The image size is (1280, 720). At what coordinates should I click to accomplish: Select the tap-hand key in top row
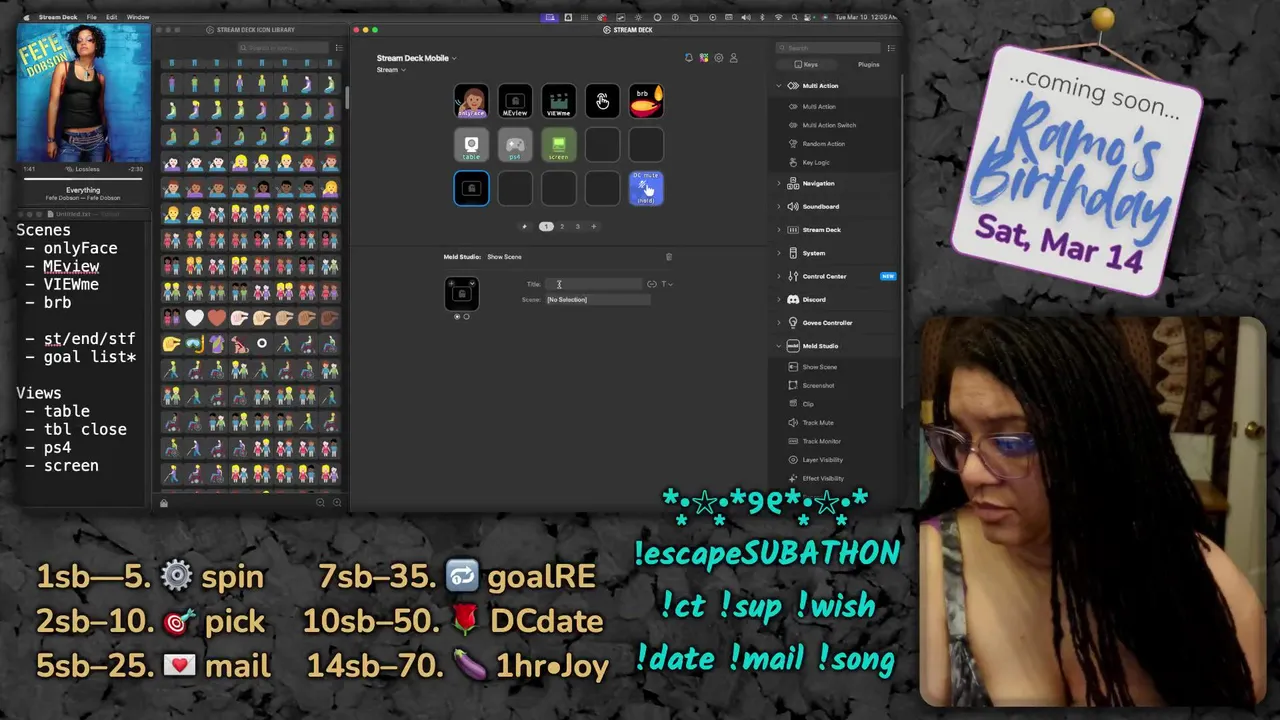602,101
